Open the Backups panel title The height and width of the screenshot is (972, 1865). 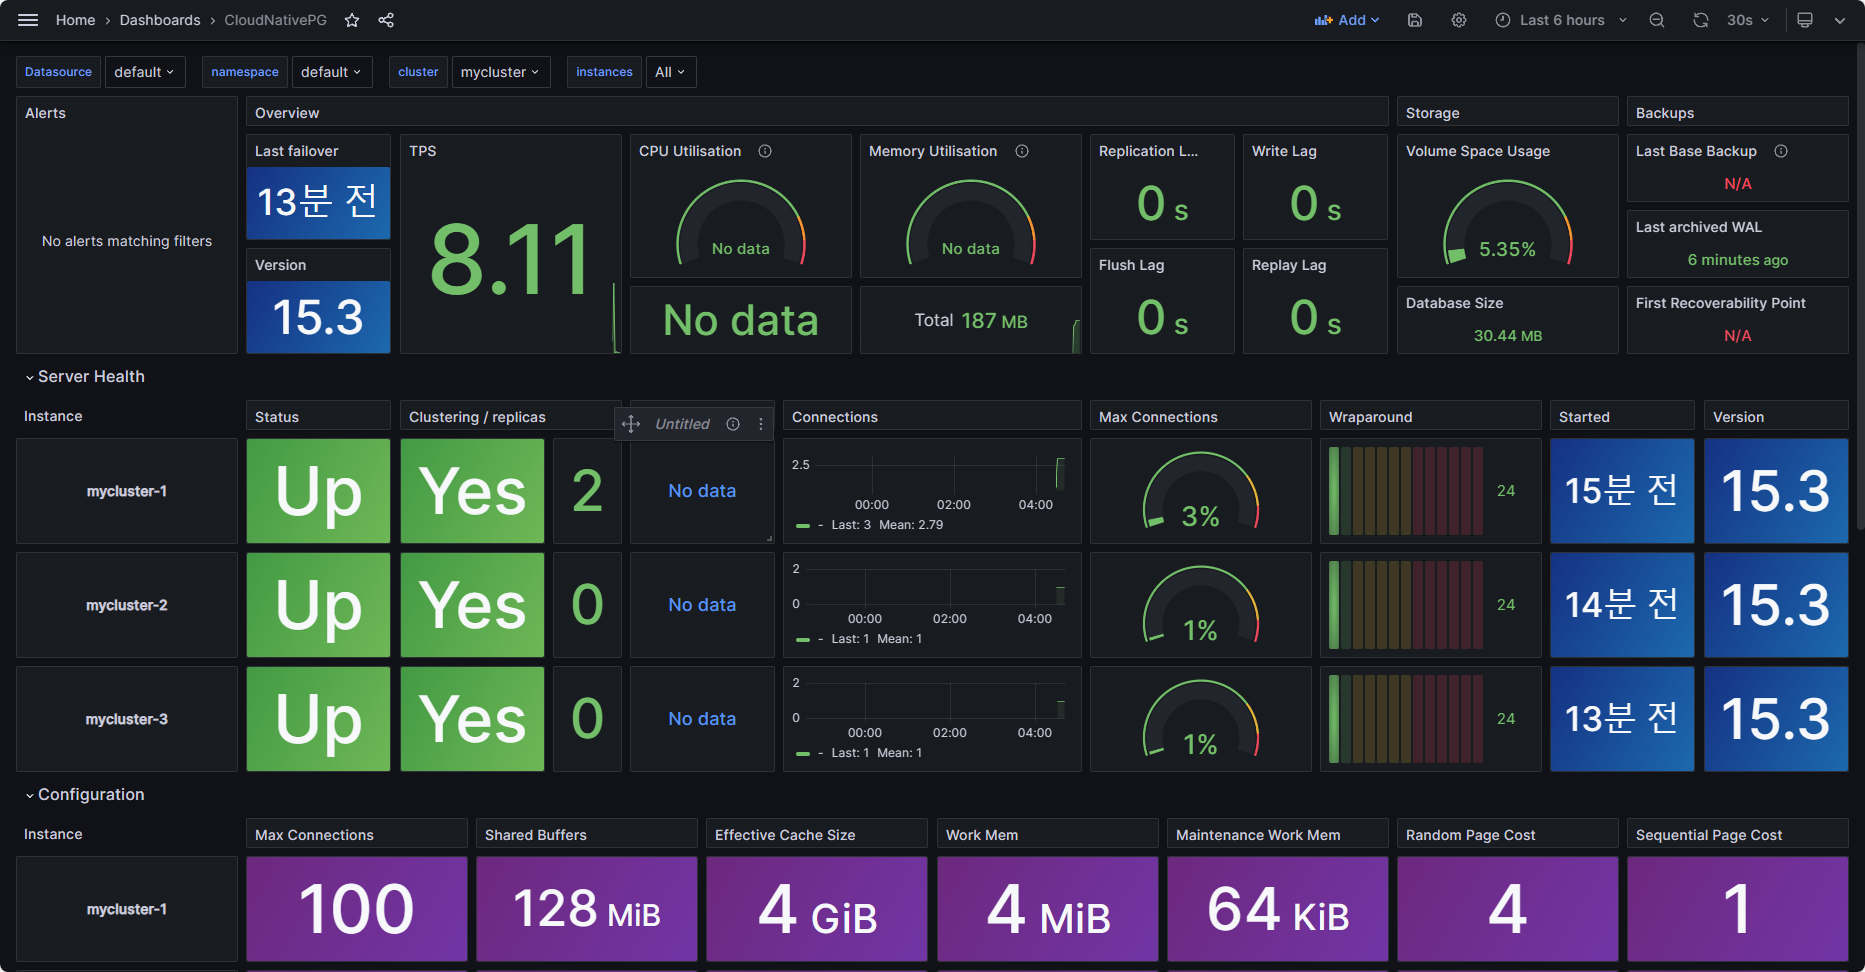(x=1665, y=113)
